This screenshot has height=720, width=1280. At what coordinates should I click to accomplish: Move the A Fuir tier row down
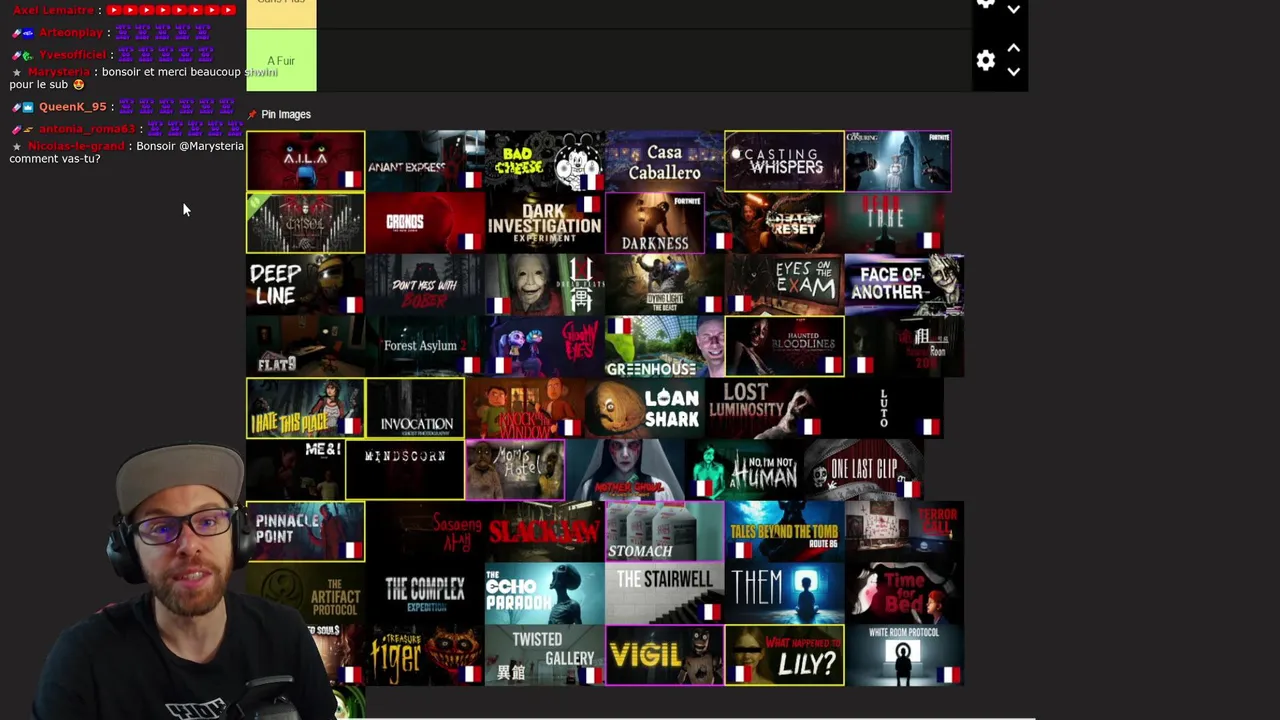click(x=1013, y=72)
